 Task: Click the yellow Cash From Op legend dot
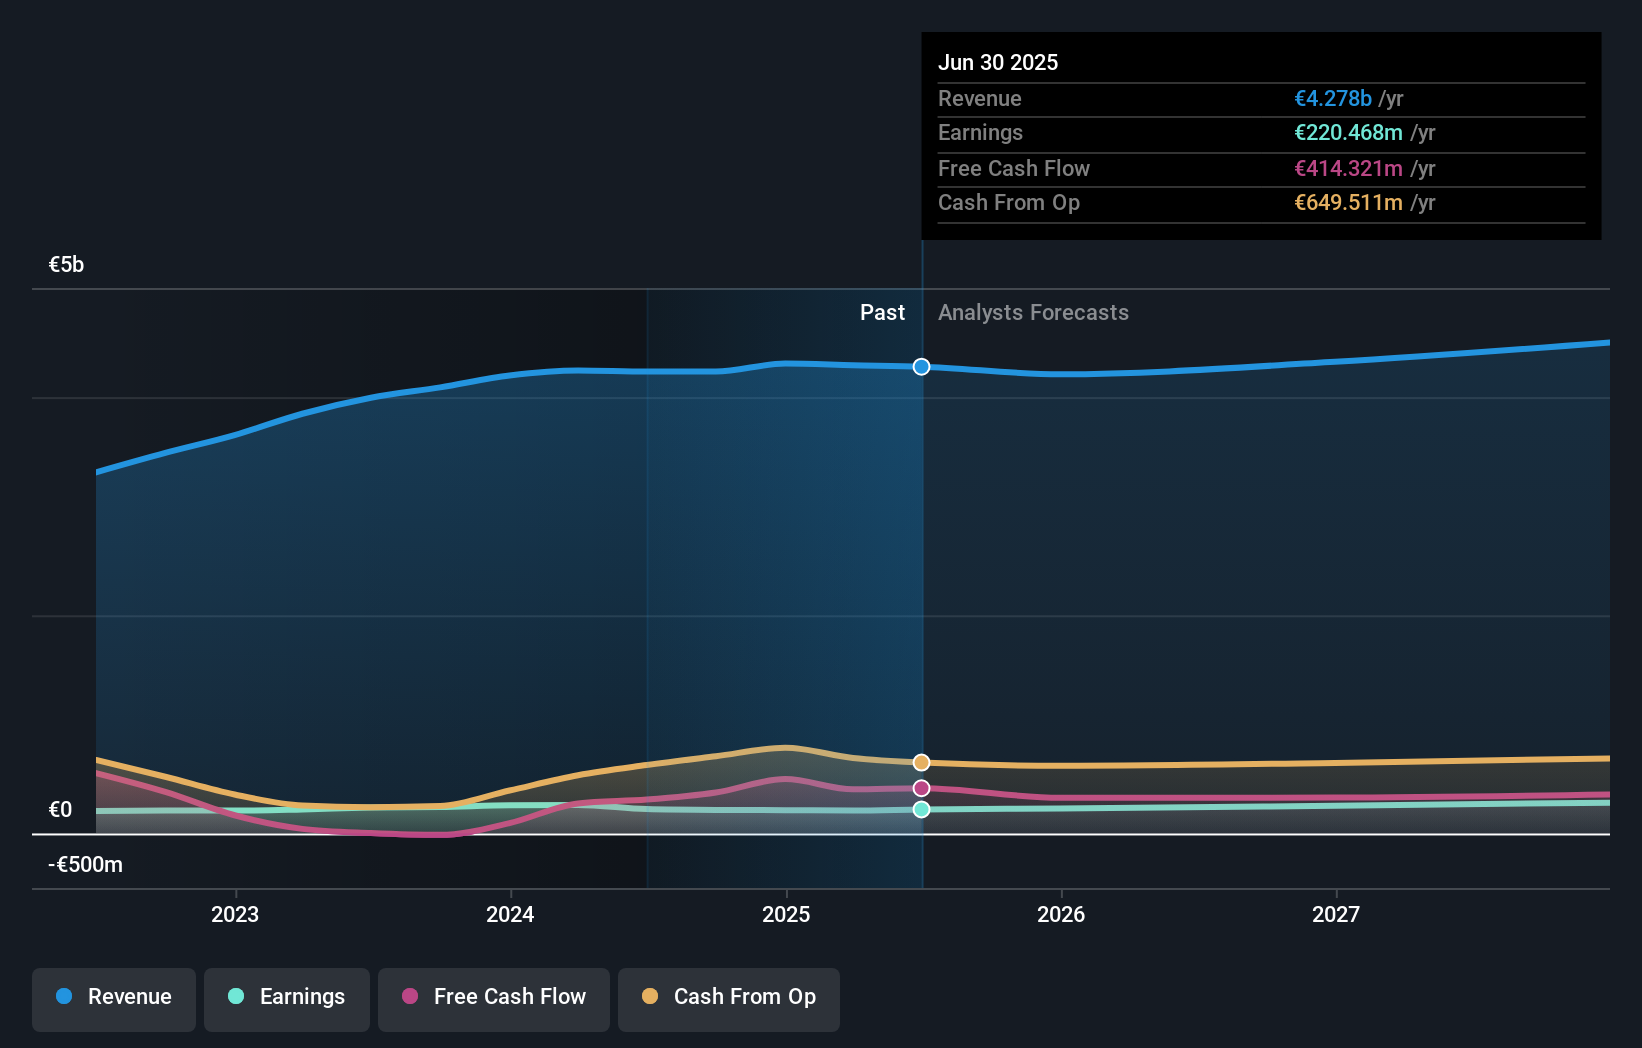point(649,997)
